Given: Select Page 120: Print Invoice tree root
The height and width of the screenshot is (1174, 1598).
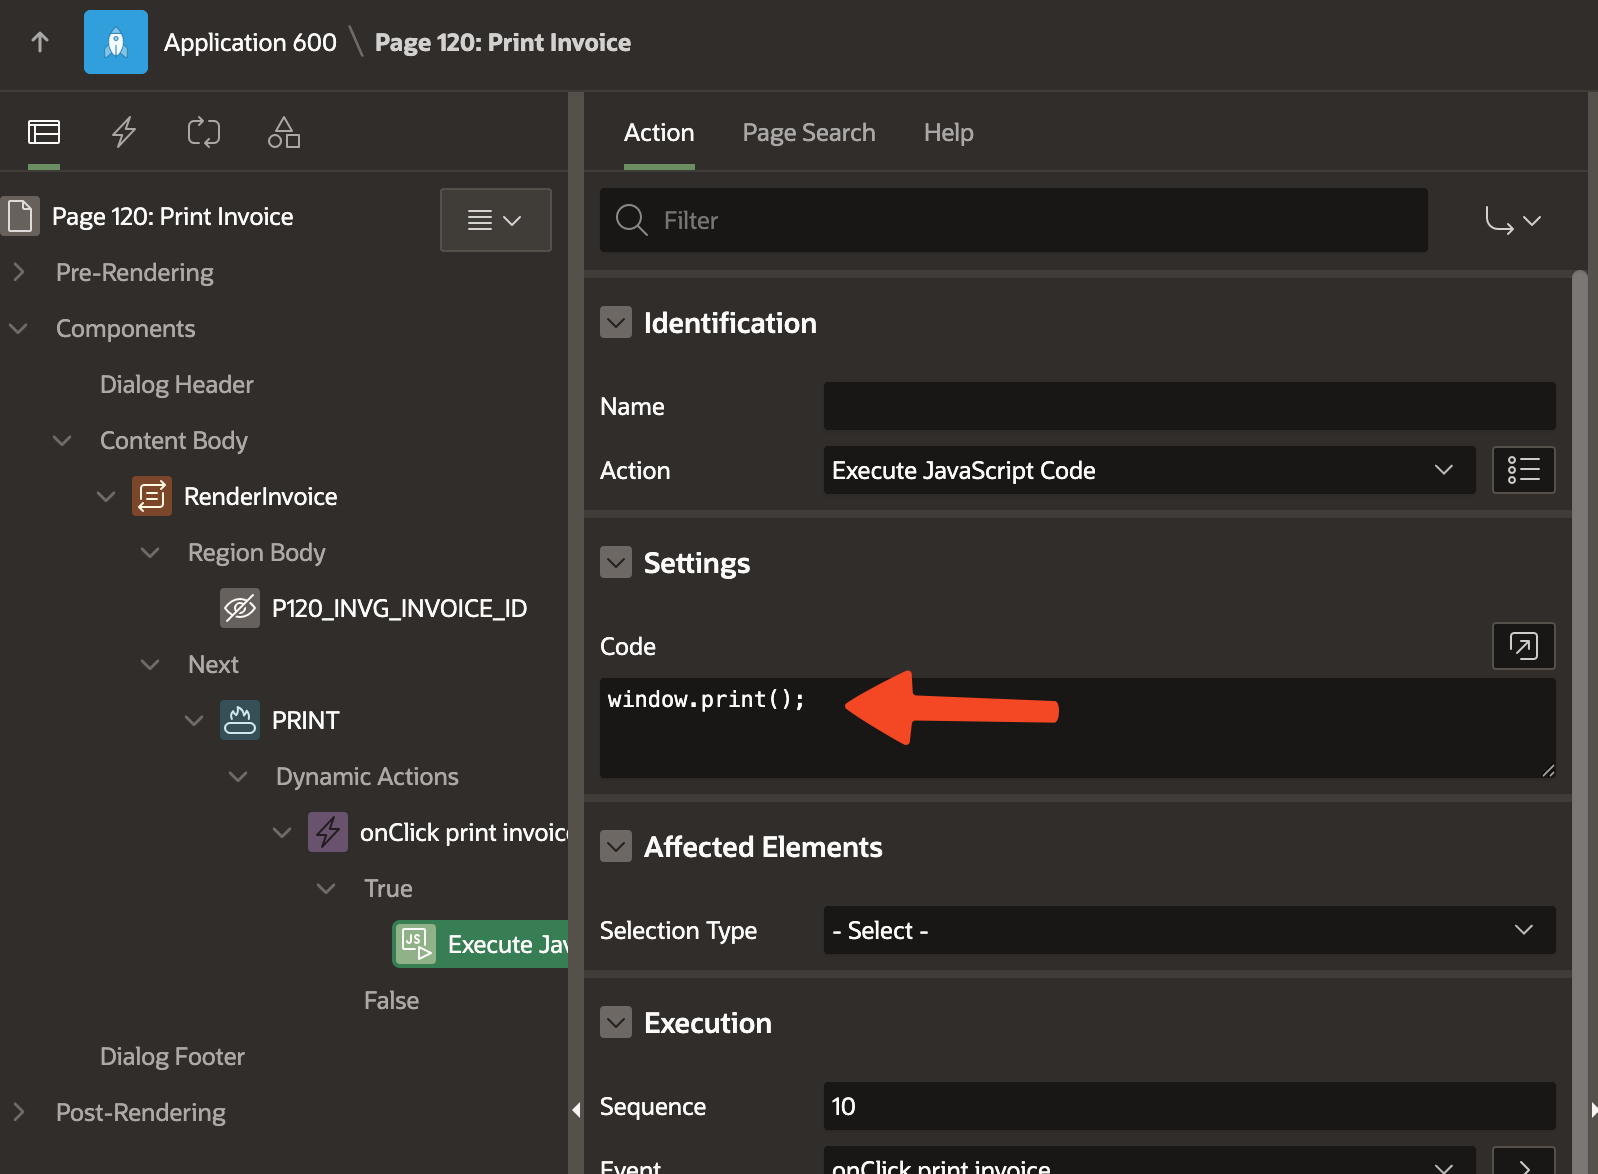Looking at the screenshot, I should click(x=173, y=216).
